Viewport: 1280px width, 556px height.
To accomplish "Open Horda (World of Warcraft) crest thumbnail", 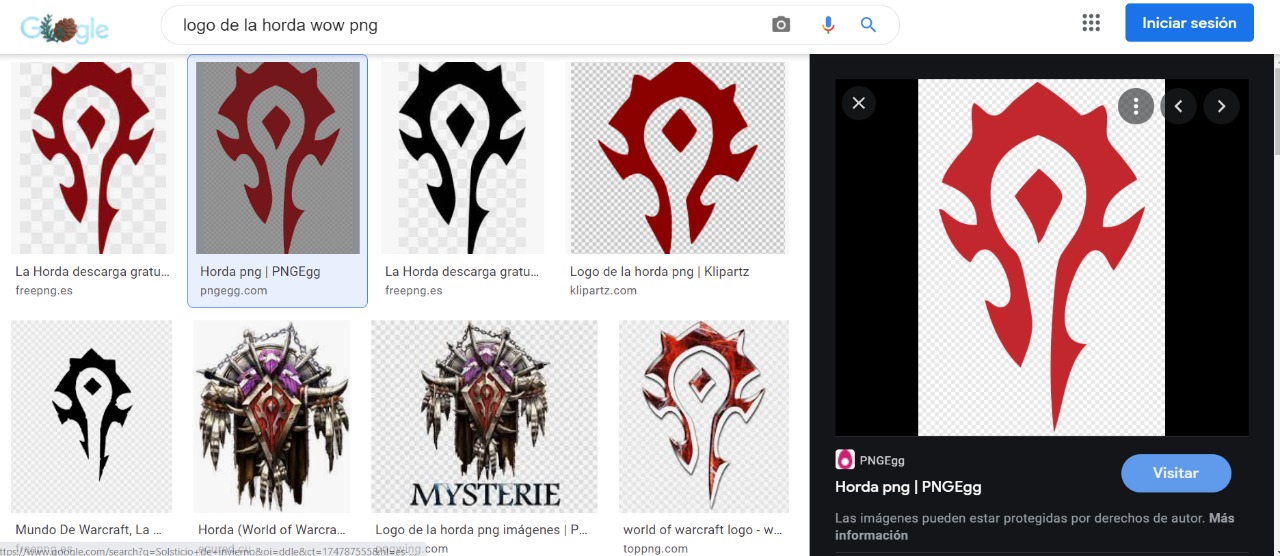I will pos(272,416).
